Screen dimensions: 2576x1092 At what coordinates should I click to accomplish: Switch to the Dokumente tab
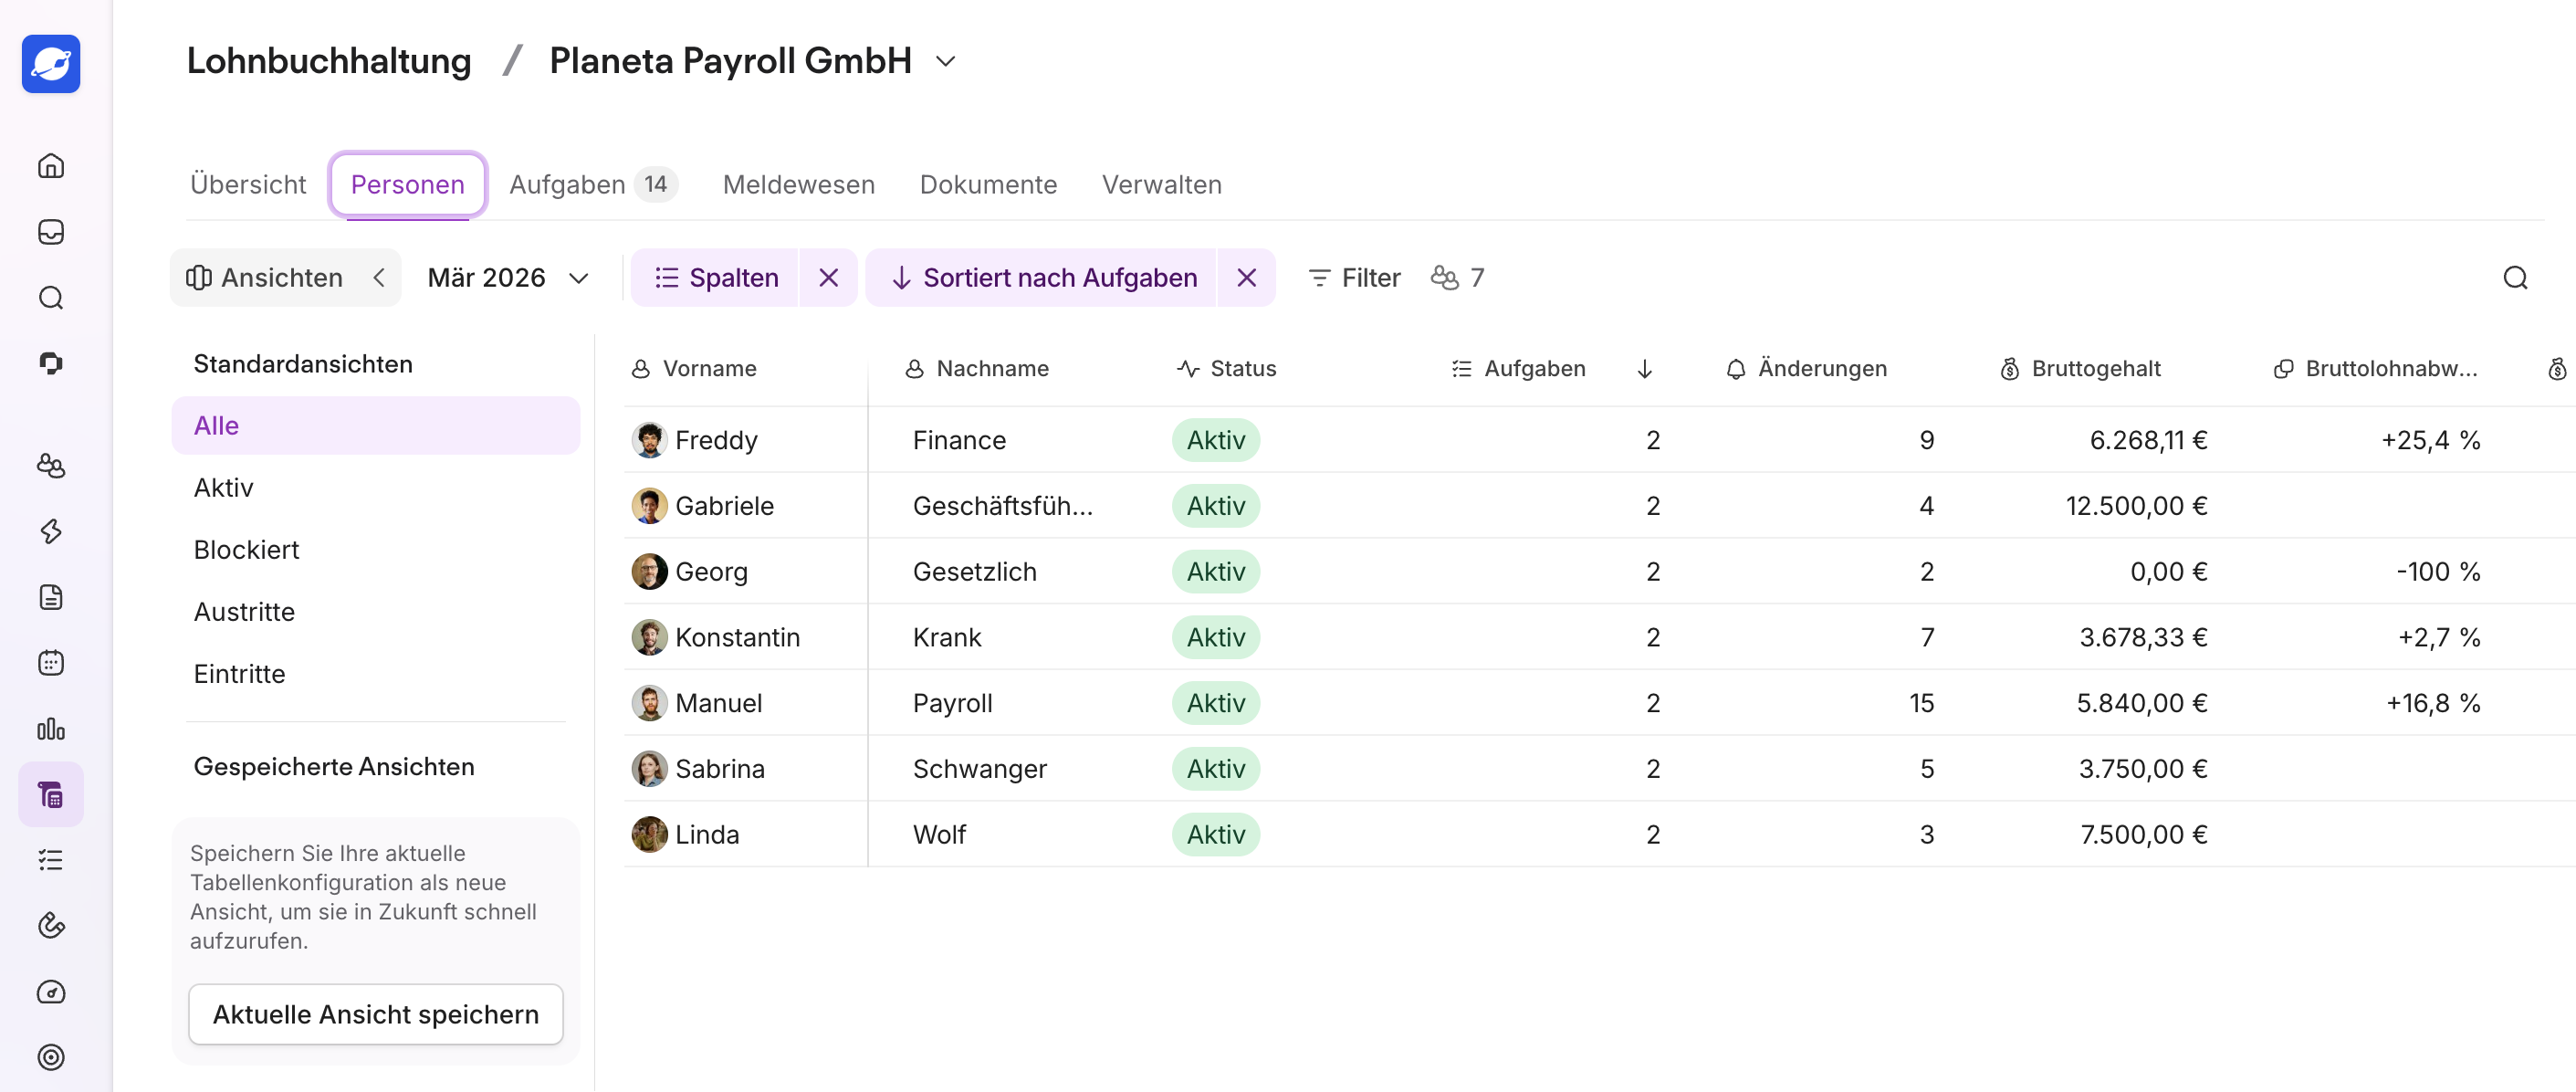coord(988,185)
